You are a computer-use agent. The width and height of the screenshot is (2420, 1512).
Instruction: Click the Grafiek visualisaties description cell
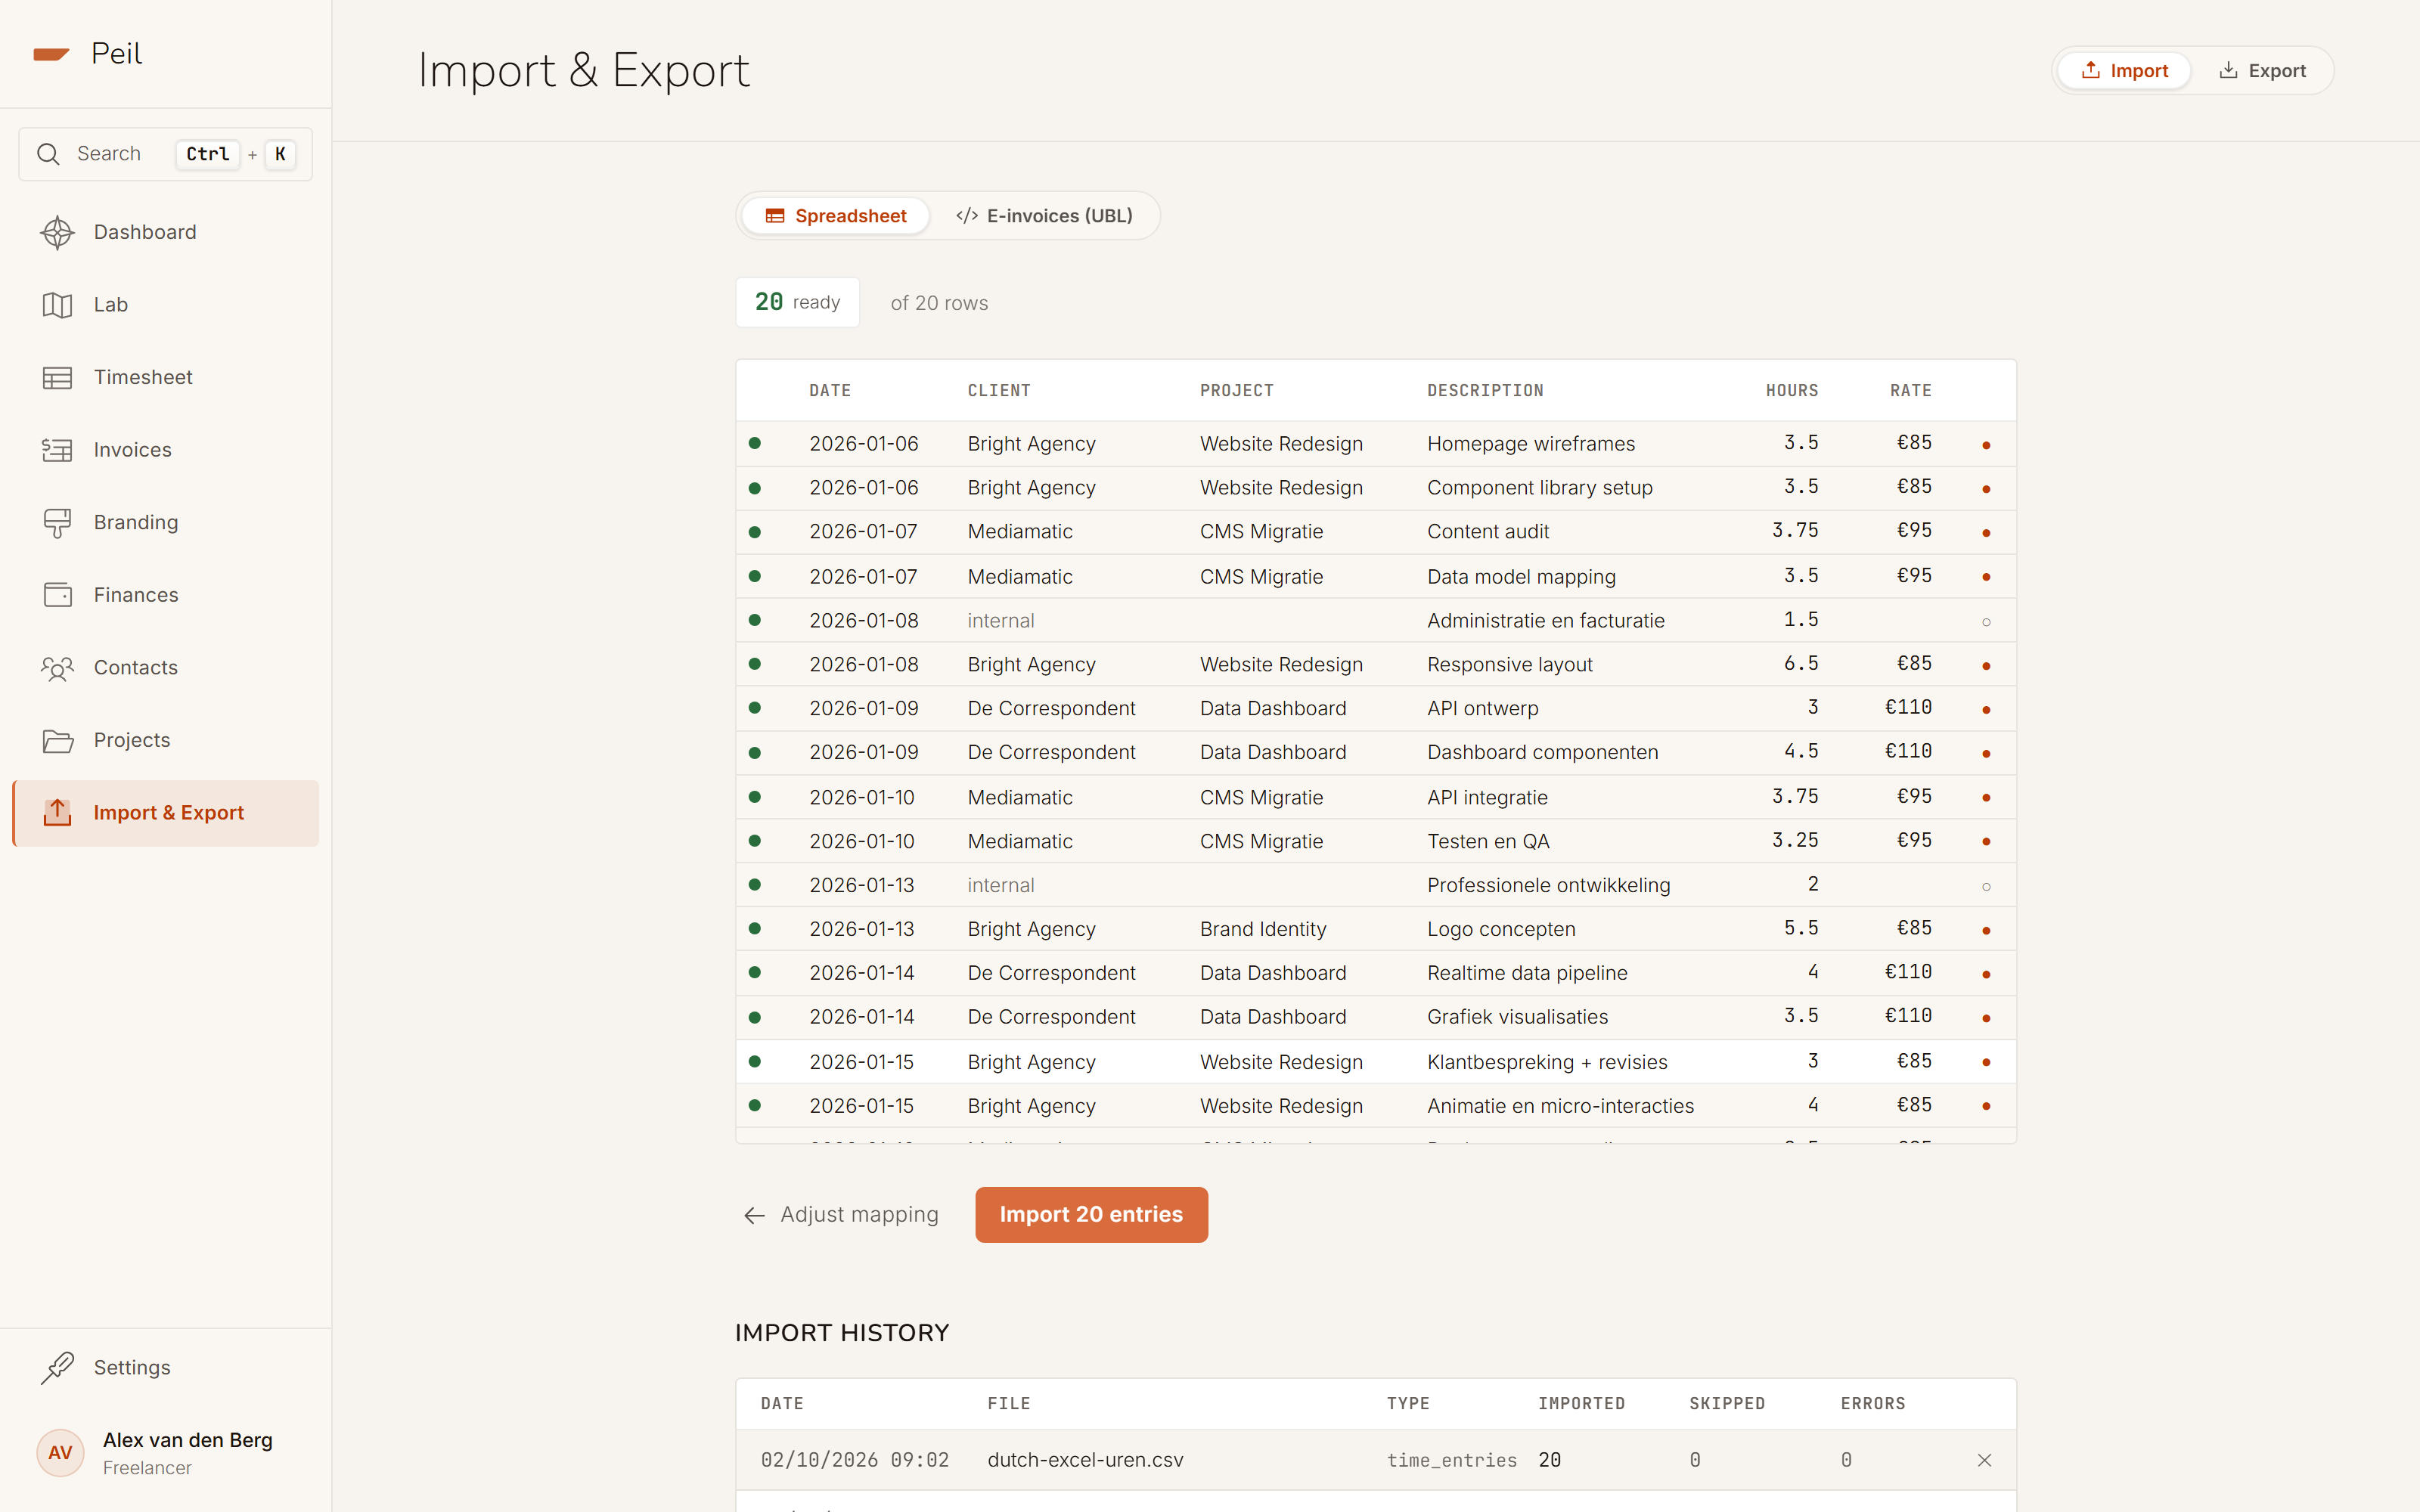point(1517,1017)
